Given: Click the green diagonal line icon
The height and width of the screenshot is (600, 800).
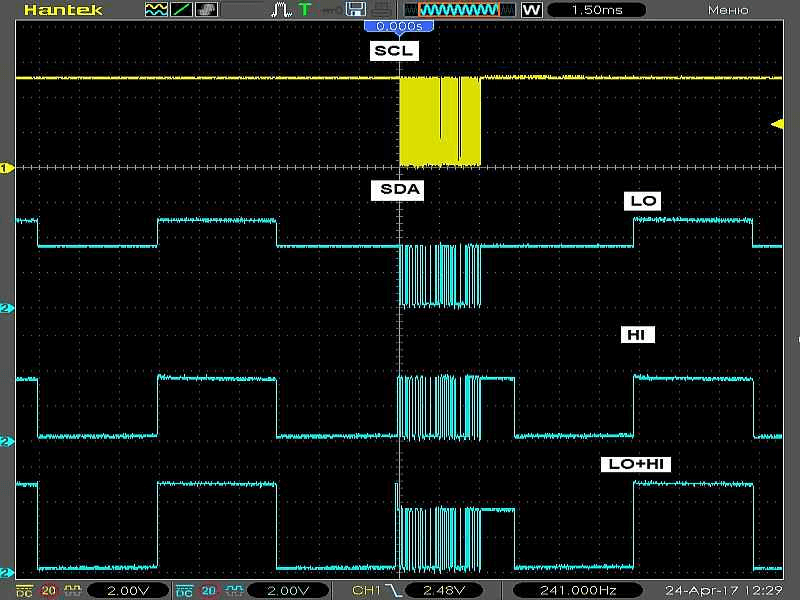Looking at the screenshot, I should [x=181, y=10].
